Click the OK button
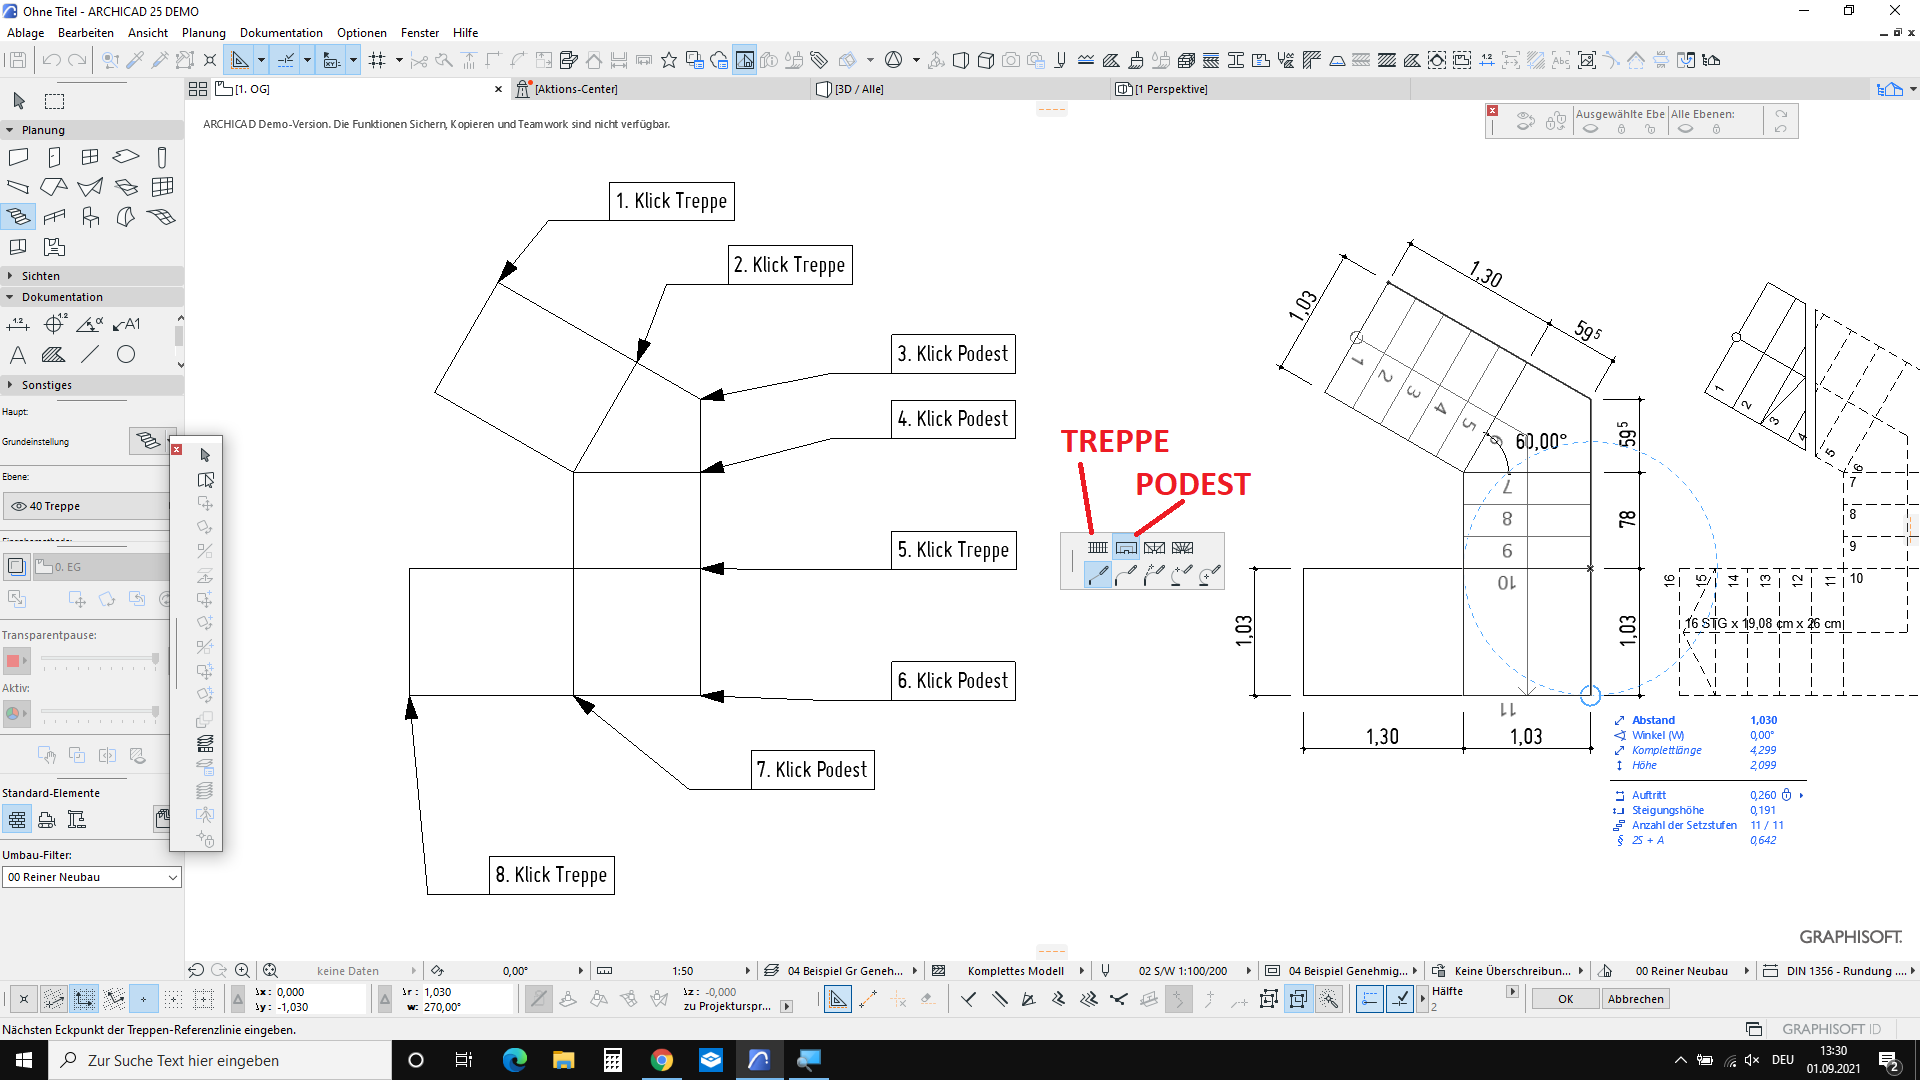 pos(1565,999)
